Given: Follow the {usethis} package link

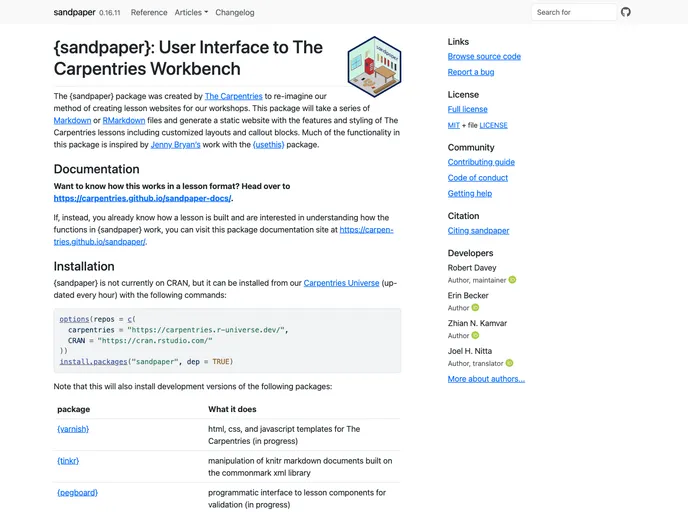Looking at the screenshot, I should pos(269,144).
